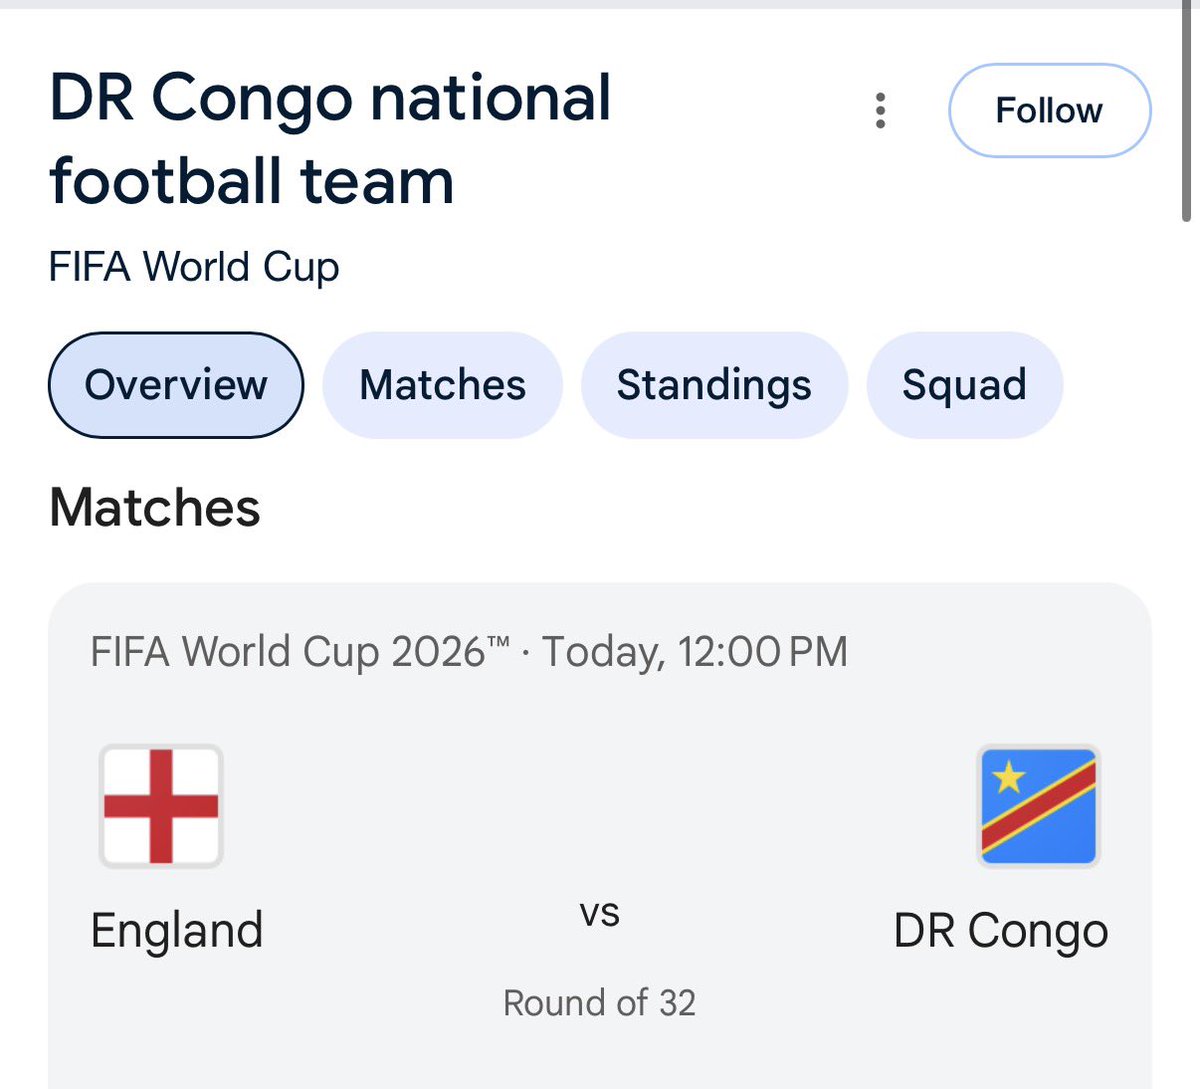Click the DR Congo national football team title
Screen dimensions: 1200x1089
(x=330, y=139)
